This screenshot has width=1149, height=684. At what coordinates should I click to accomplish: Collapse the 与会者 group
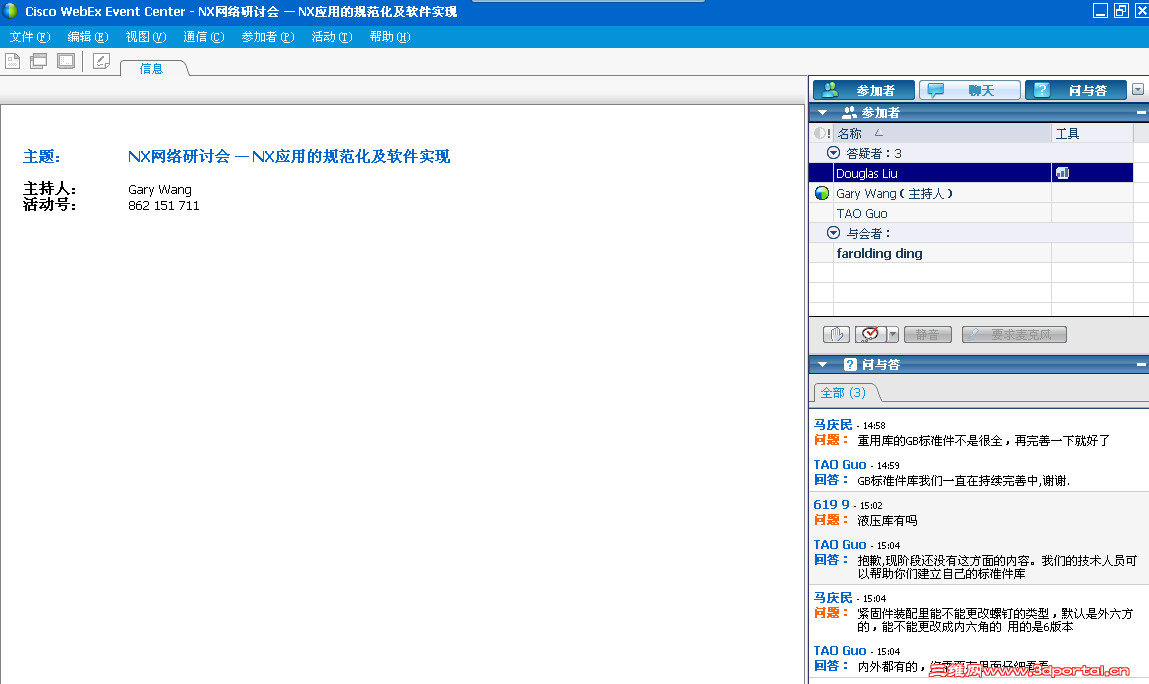click(833, 233)
